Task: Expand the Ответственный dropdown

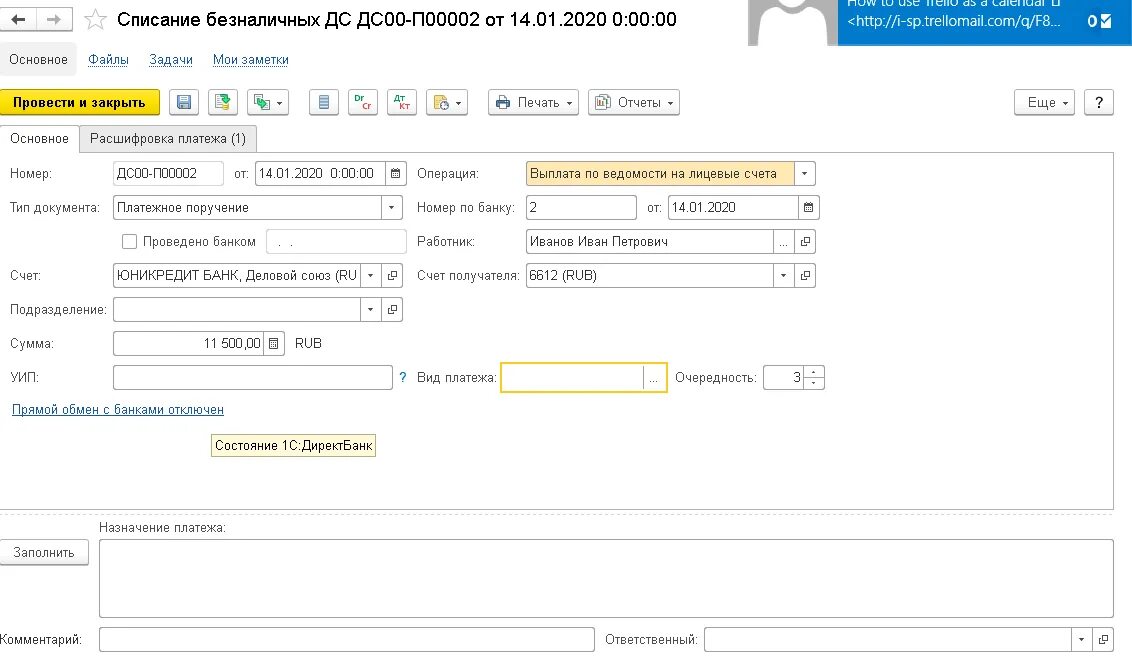Action: click(1081, 640)
